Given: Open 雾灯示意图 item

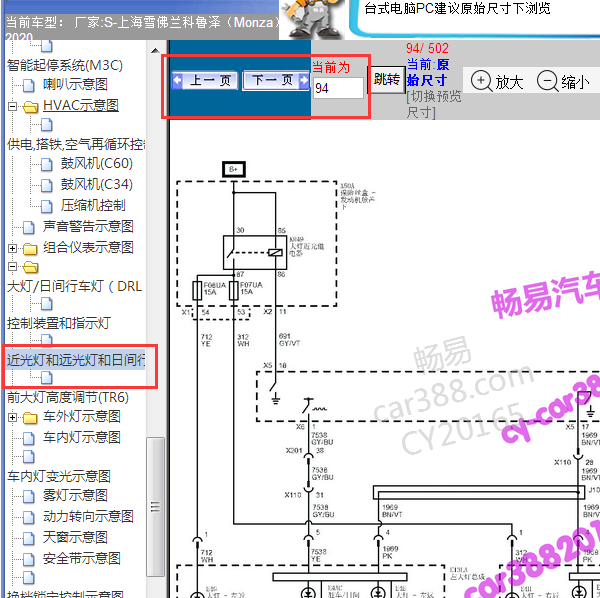Looking at the screenshot, I should click(75, 495).
